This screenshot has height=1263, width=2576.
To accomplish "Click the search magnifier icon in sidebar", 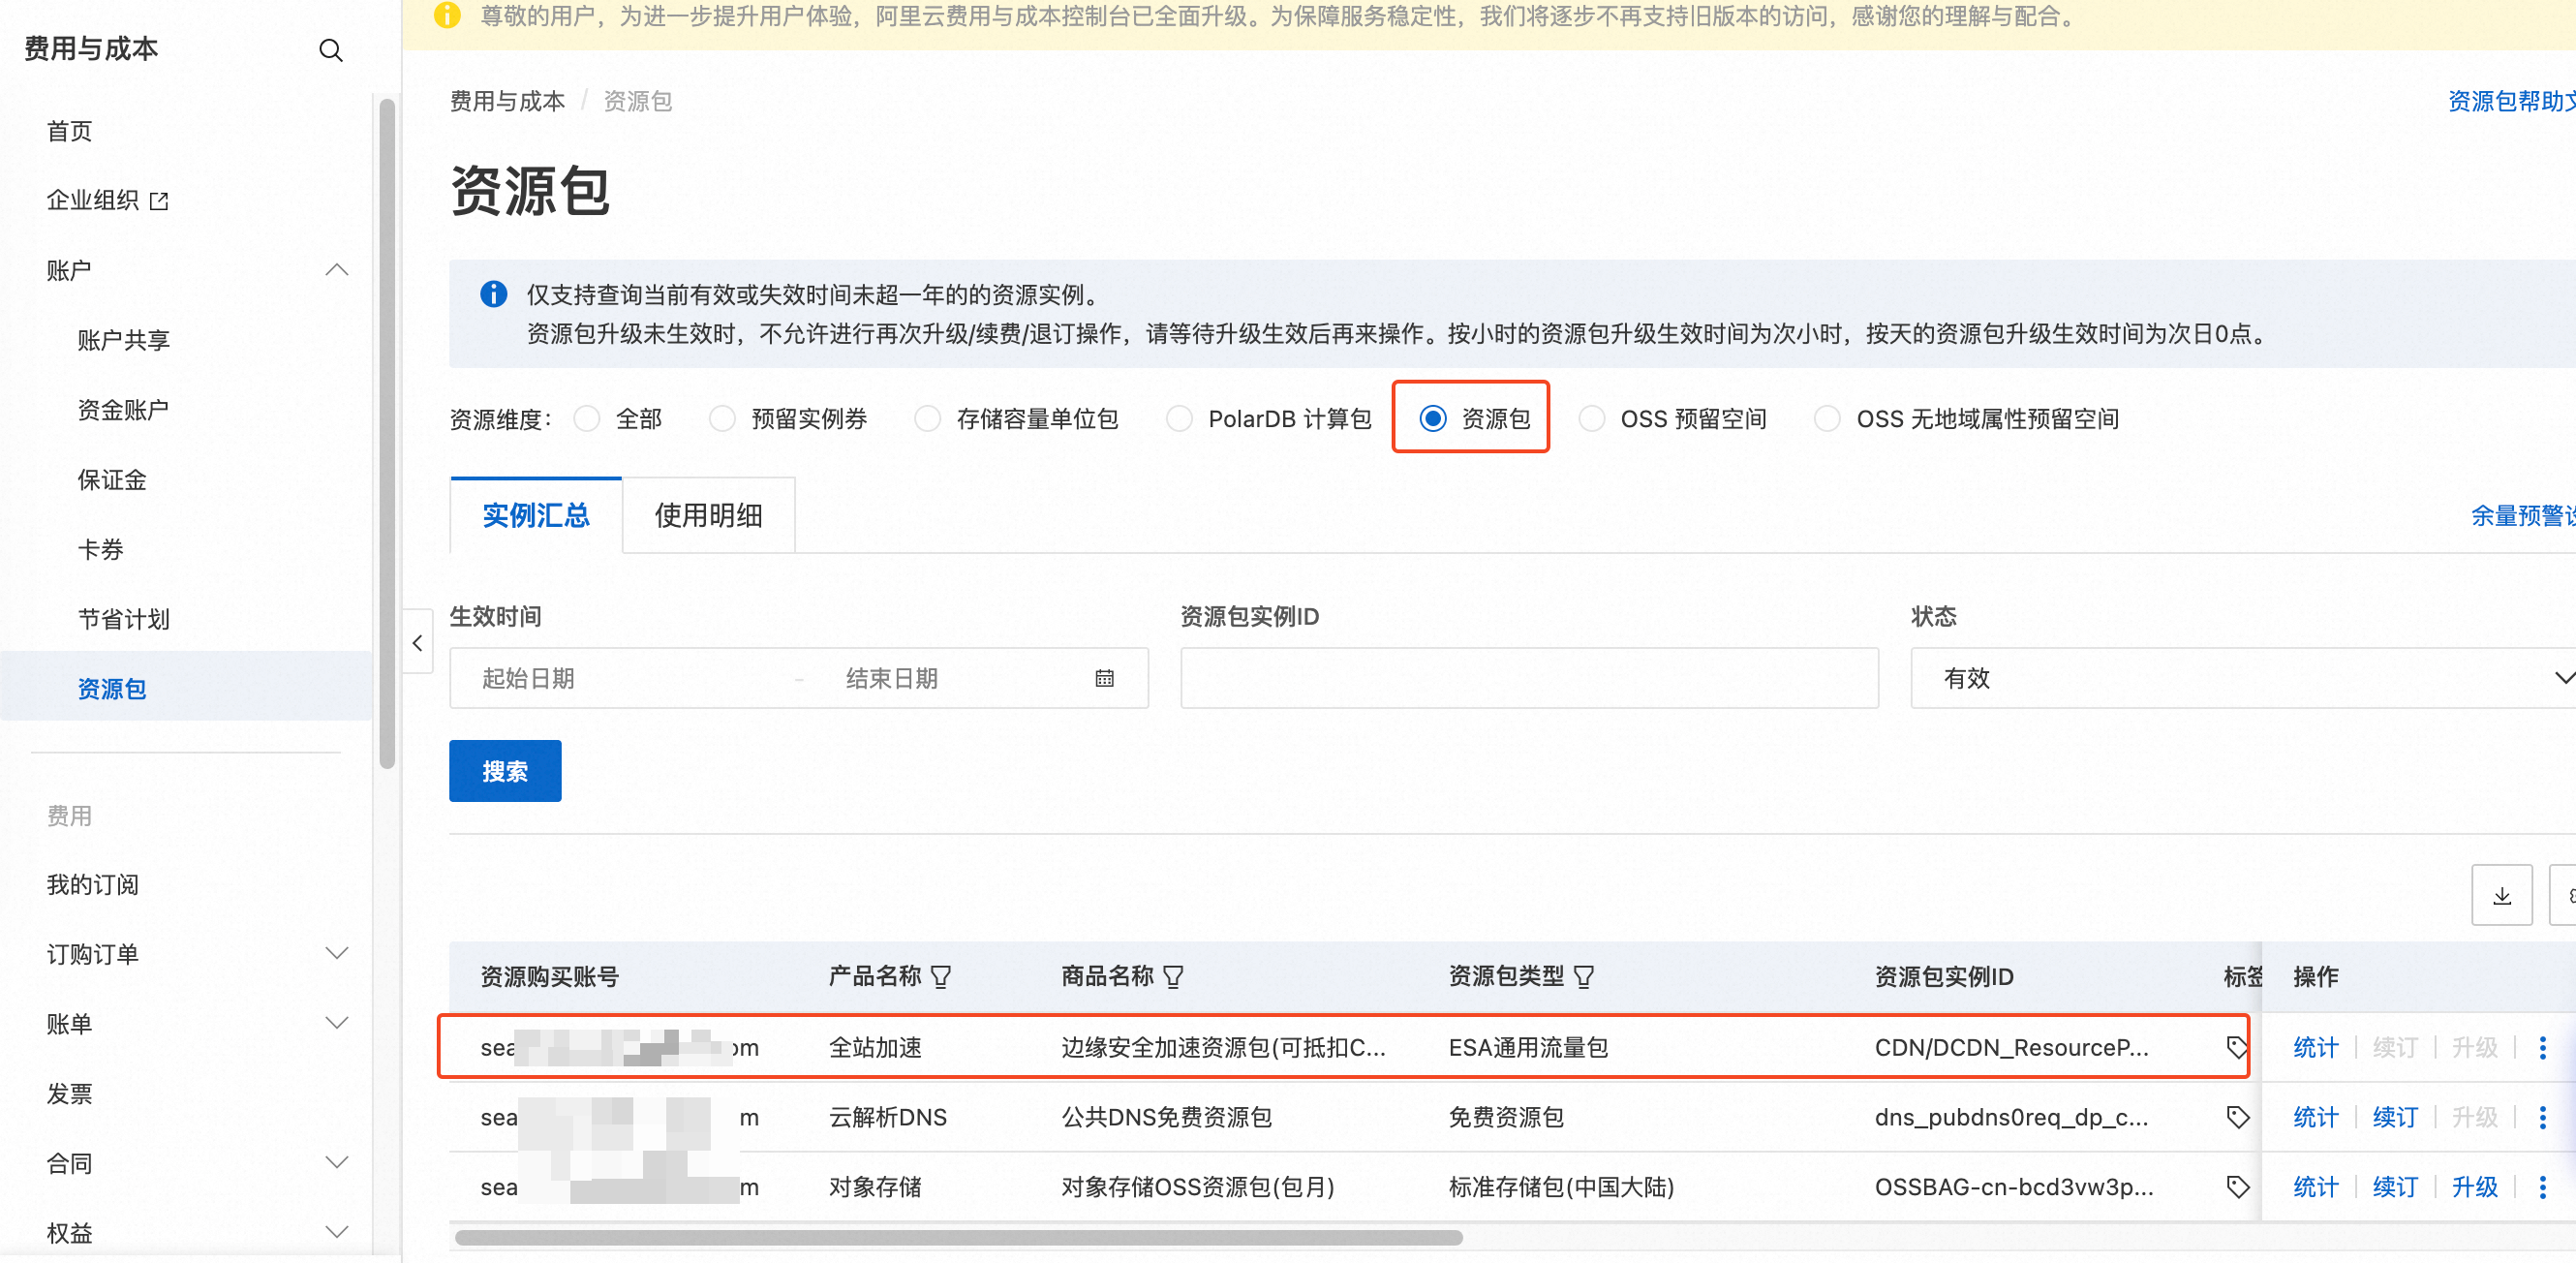I will click(x=330, y=50).
